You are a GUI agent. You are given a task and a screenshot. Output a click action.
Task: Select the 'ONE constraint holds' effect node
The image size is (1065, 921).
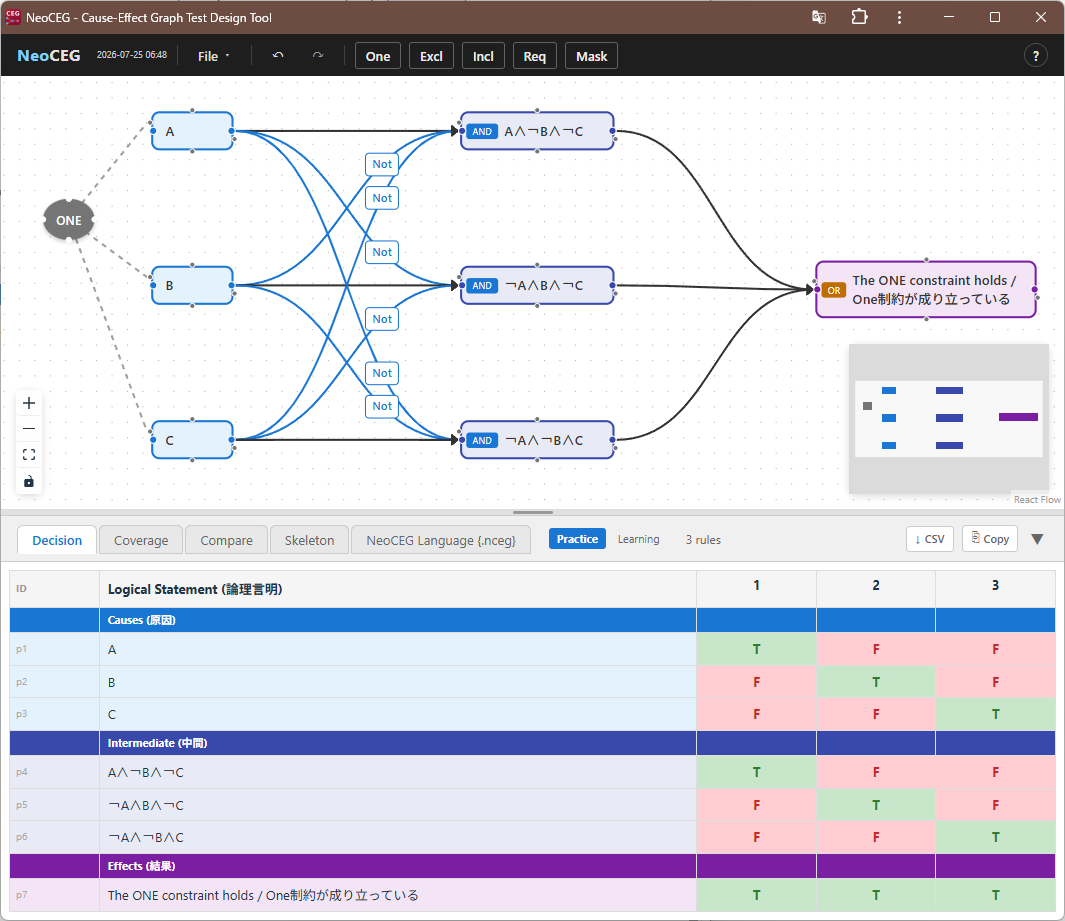point(926,289)
